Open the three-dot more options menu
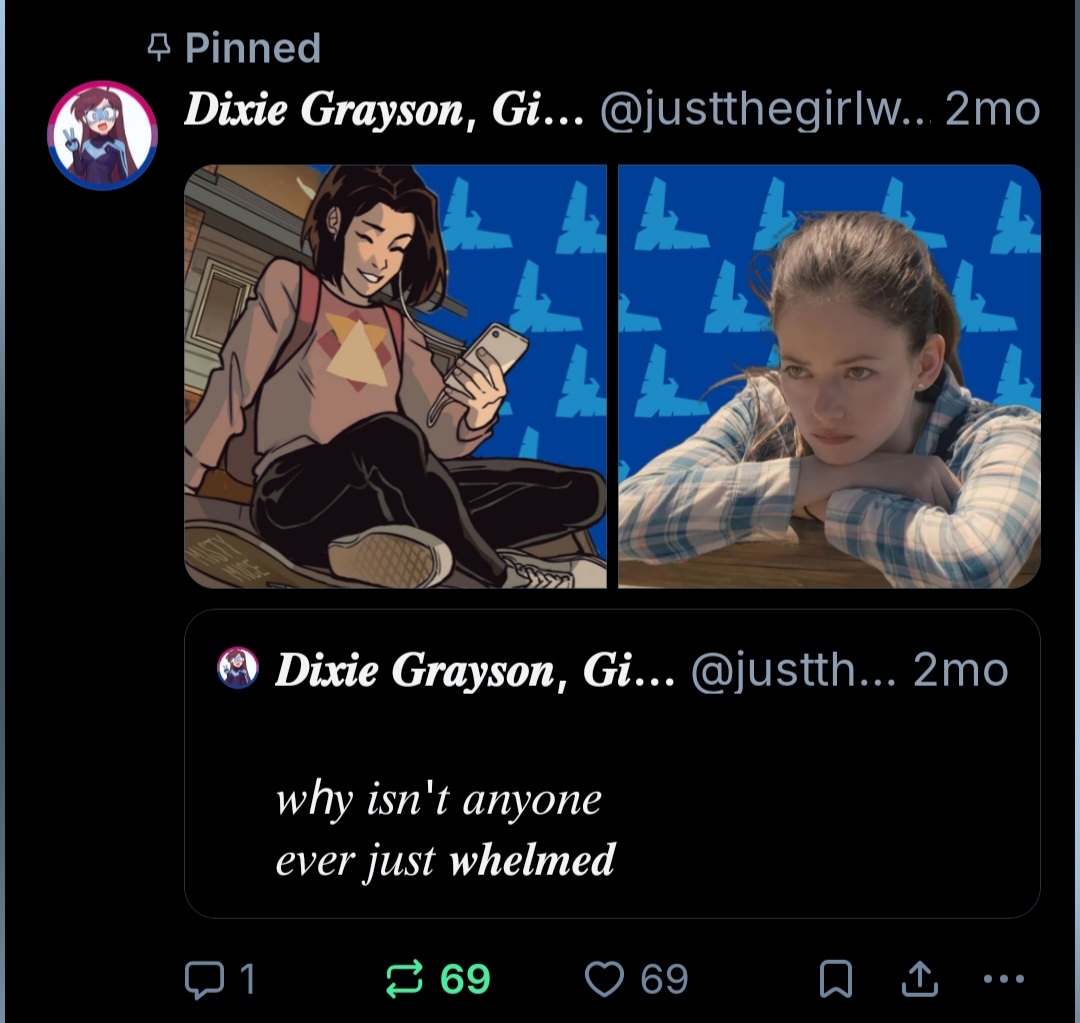The image size is (1080, 1023). coord(1004,979)
